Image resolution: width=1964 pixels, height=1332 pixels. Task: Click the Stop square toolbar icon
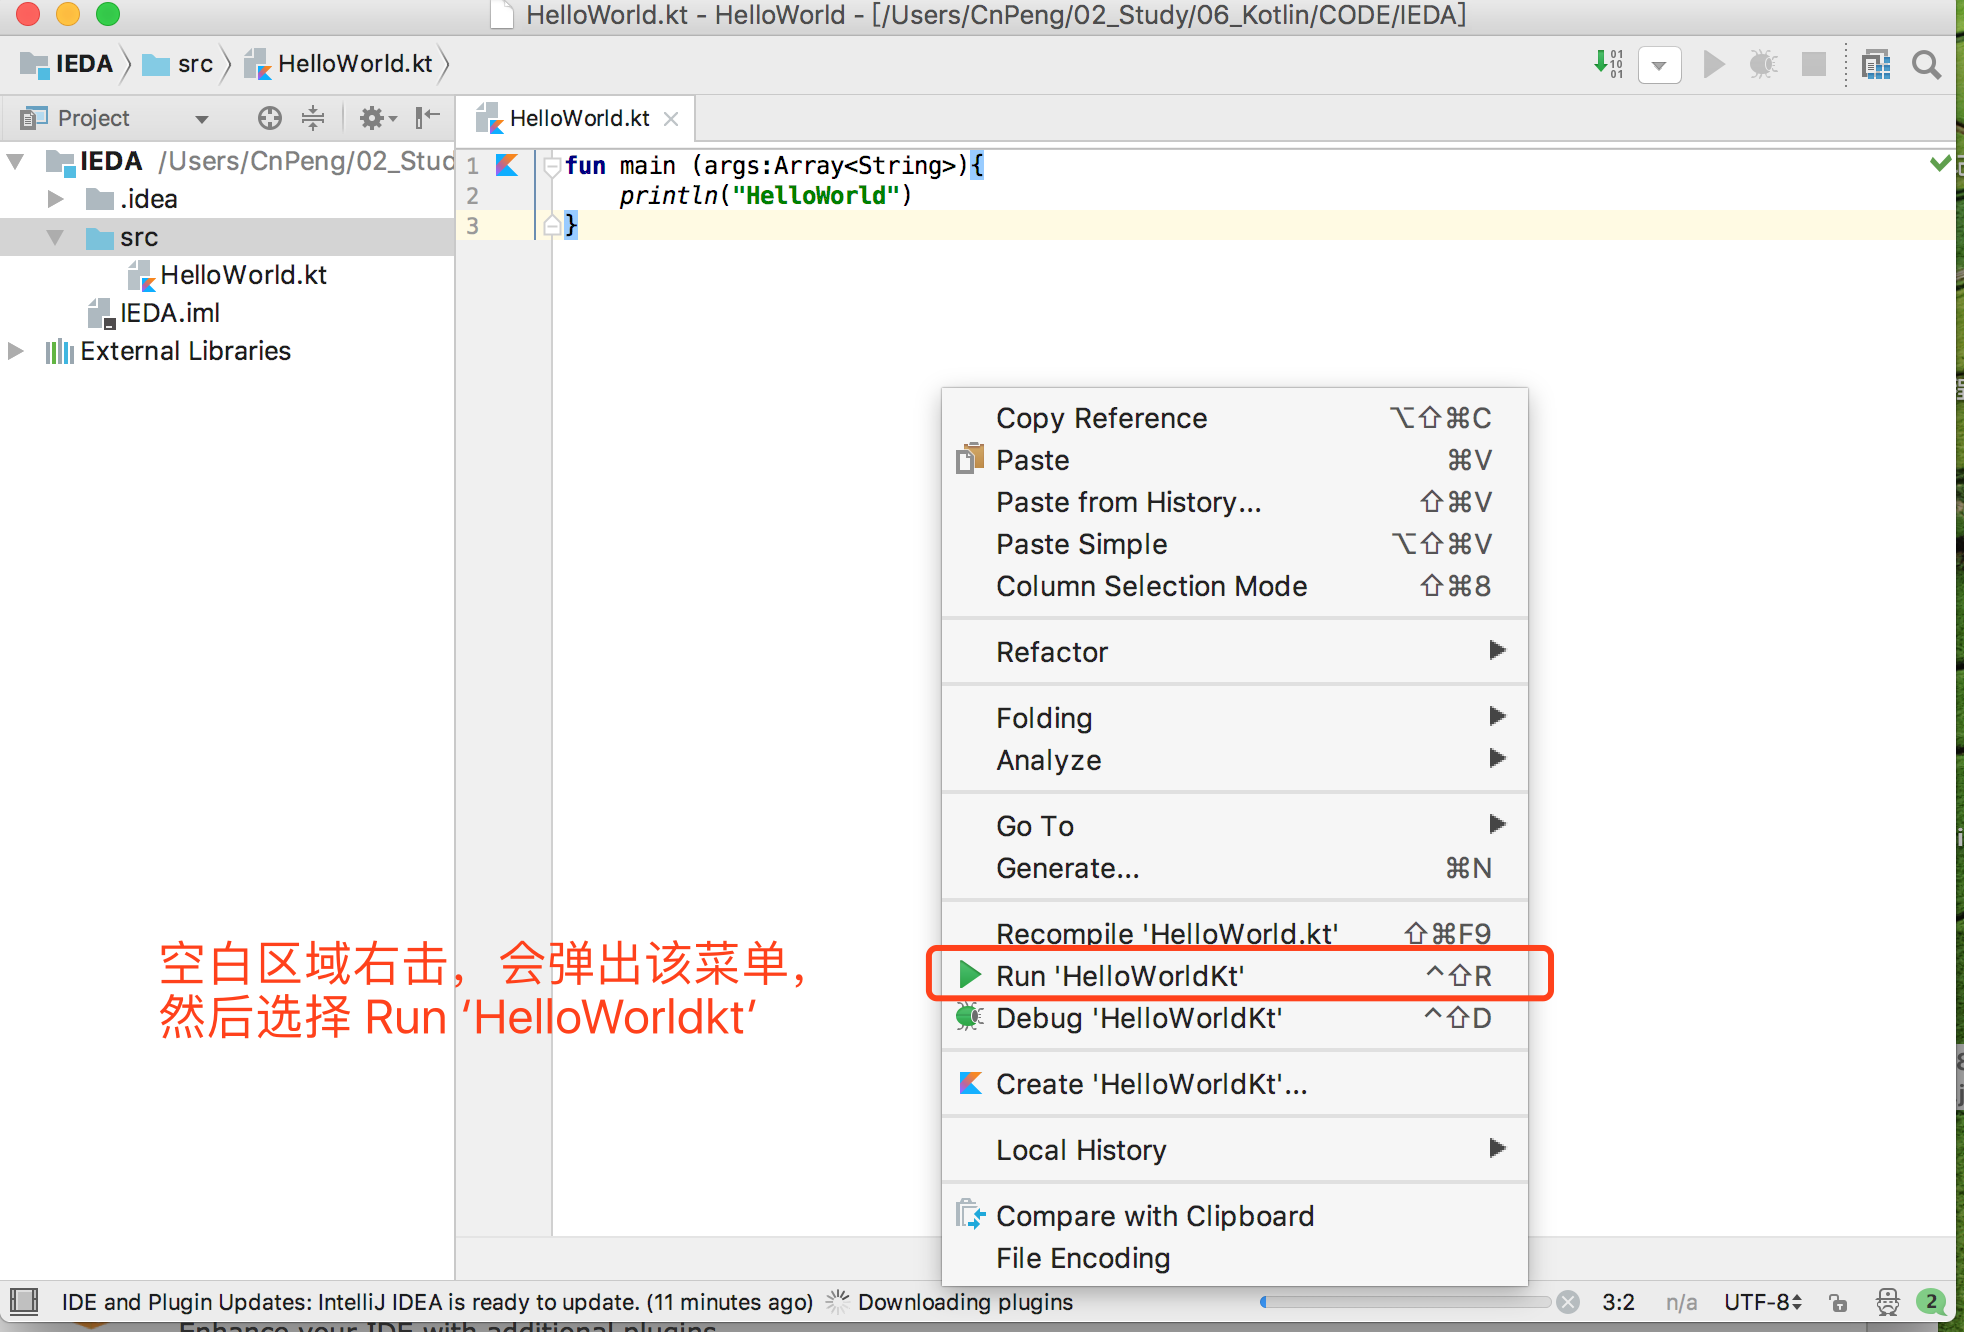pyautogui.click(x=1813, y=65)
